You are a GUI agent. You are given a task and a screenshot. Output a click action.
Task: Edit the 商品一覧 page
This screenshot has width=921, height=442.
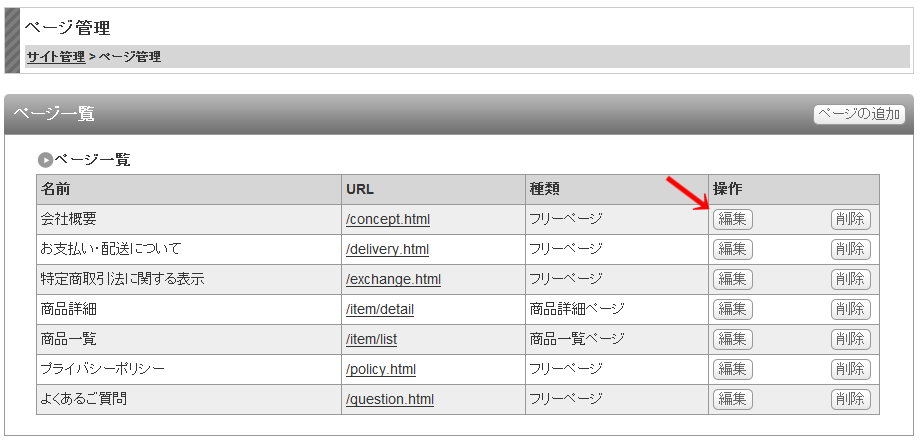(732, 339)
